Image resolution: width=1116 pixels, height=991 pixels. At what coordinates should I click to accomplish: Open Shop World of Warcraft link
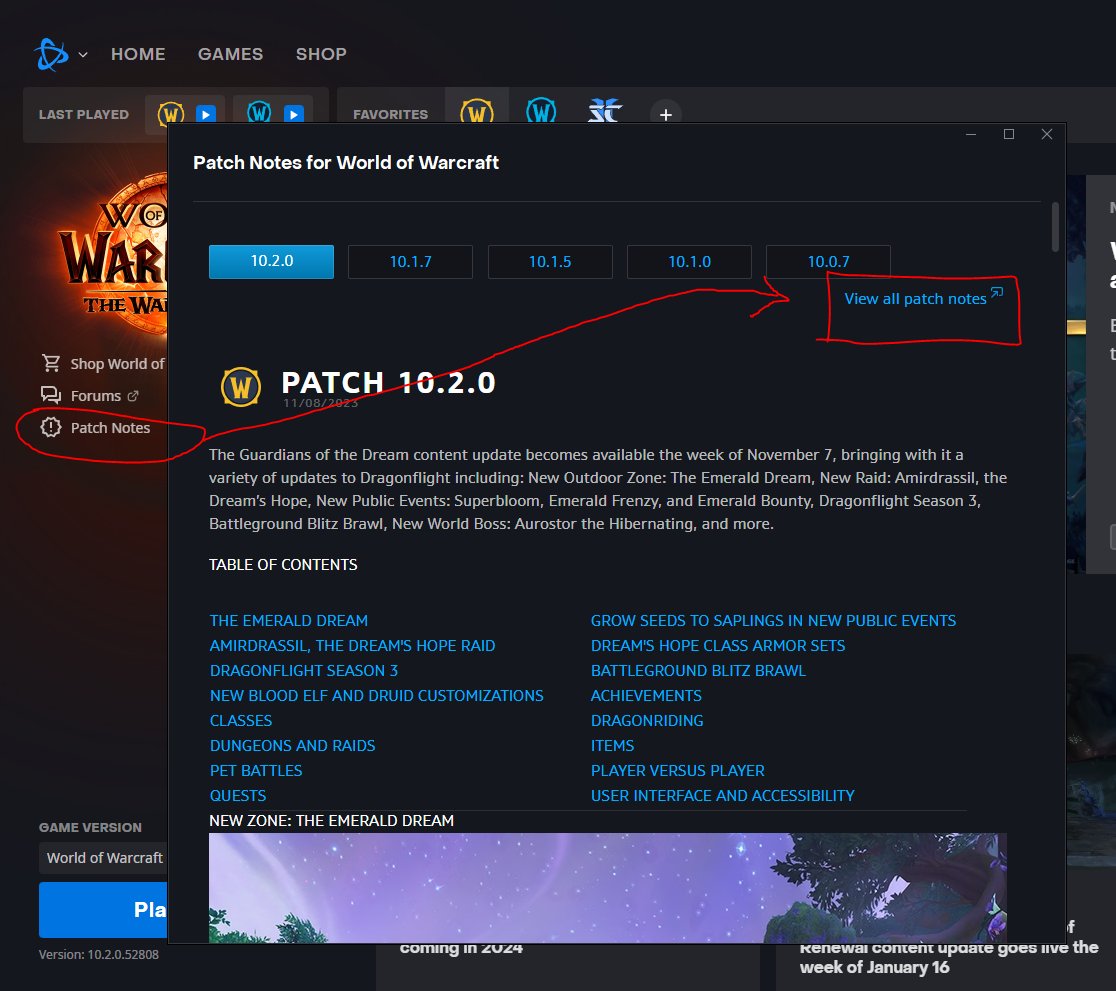click(x=117, y=364)
